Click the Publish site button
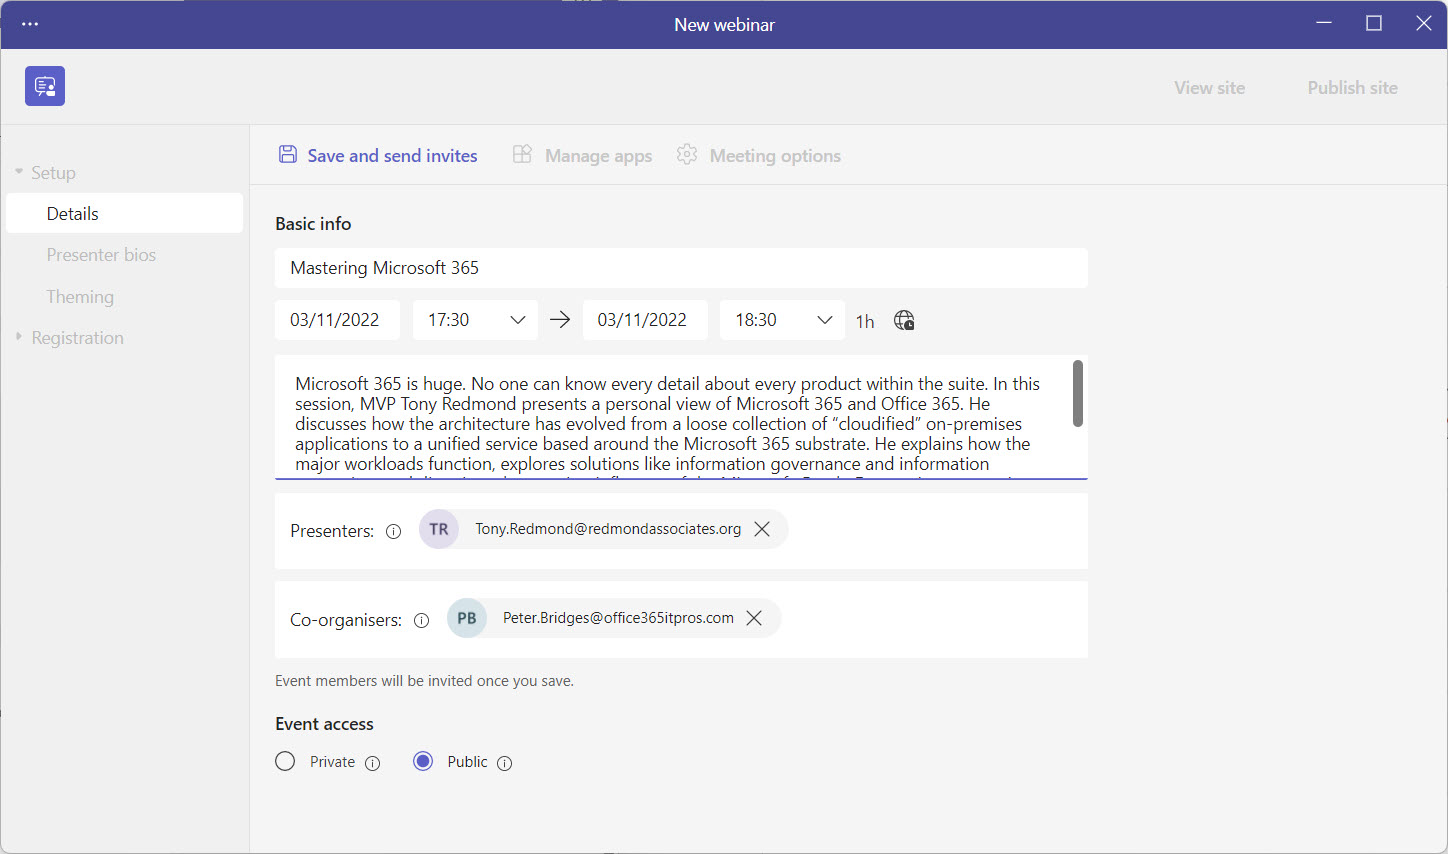 click(1352, 87)
